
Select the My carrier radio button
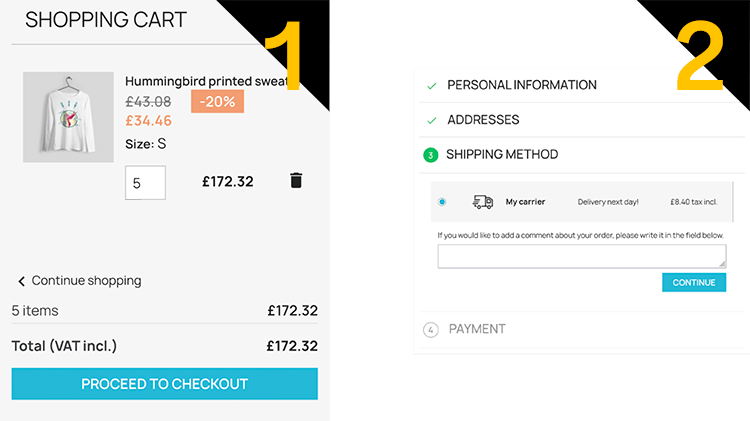coord(442,202)
